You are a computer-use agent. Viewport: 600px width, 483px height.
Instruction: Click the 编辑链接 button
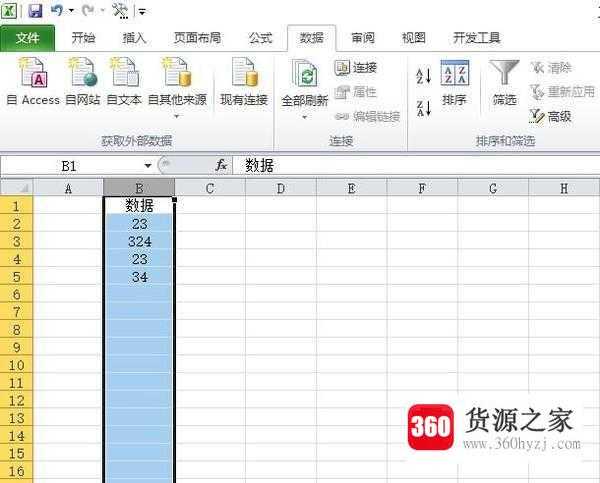click(x=367, y=116)
